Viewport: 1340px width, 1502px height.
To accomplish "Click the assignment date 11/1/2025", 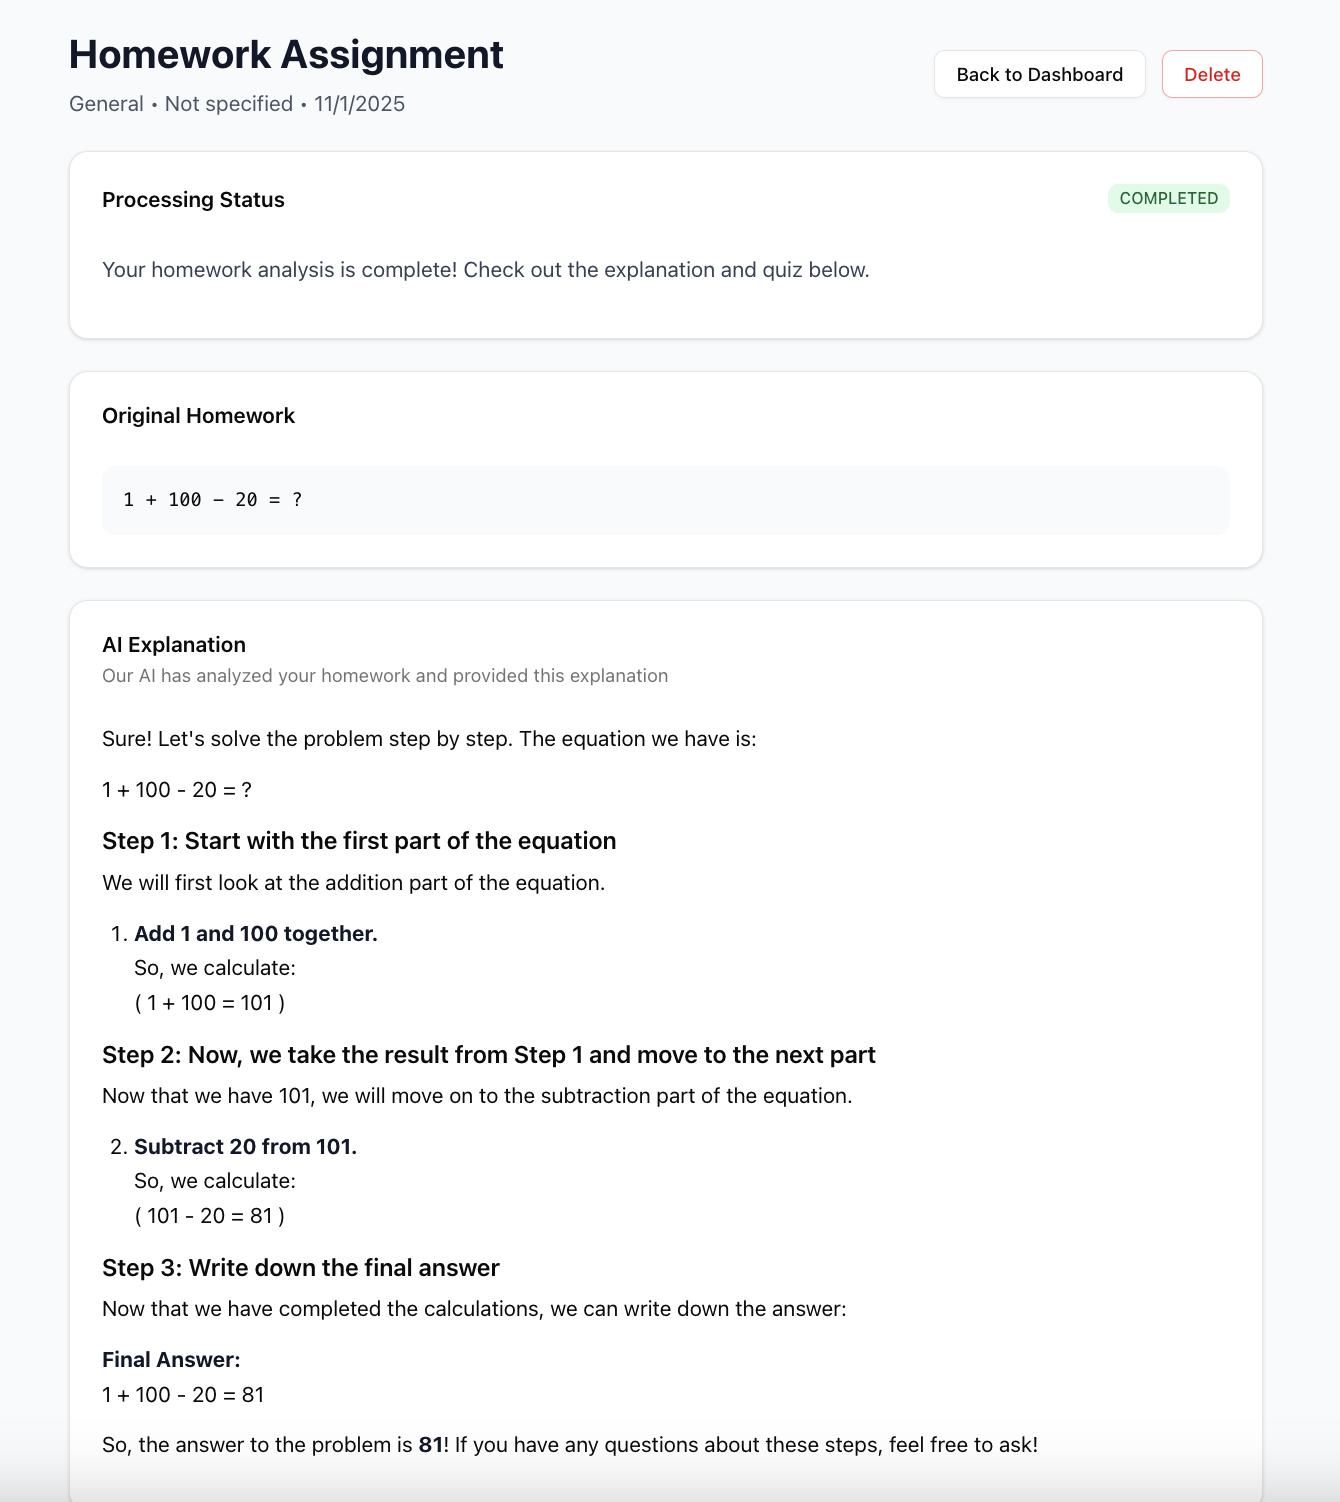I will point(359,104).
